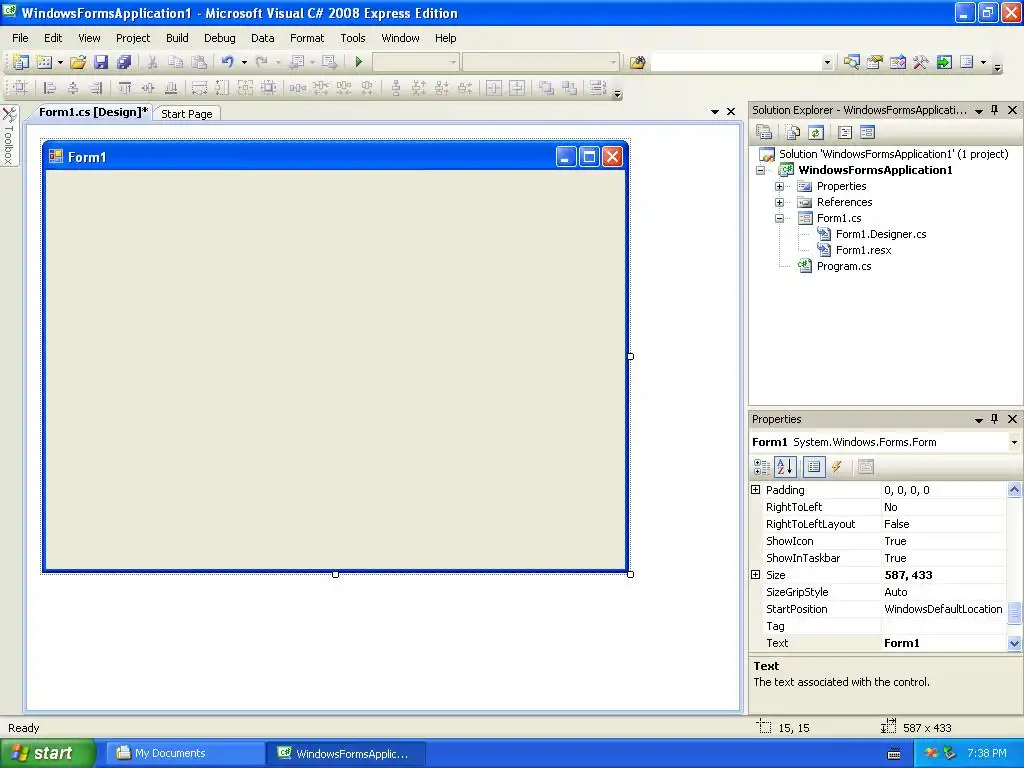Image resolution: width=1024 pixels, height=768 pixels.
Task: Toggle the Properties list view button
Action: [814, 466]
